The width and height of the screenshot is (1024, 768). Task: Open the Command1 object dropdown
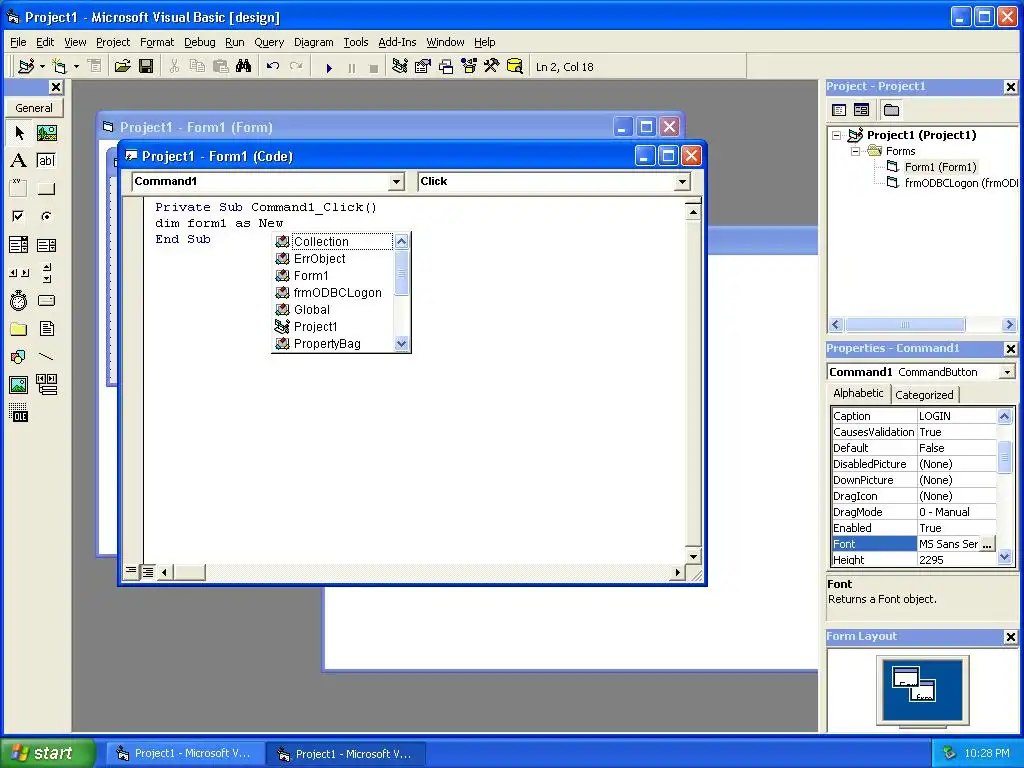396,182
